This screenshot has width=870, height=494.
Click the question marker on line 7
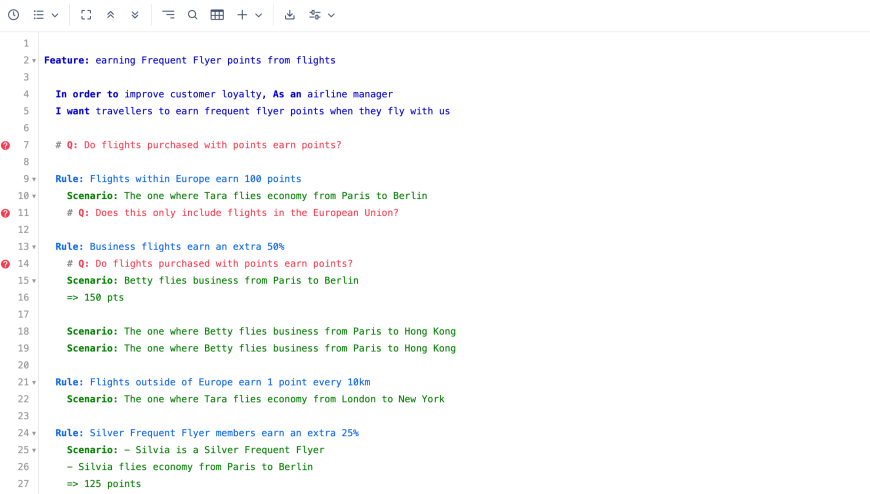pyautogui.click(x=6, y=146)
